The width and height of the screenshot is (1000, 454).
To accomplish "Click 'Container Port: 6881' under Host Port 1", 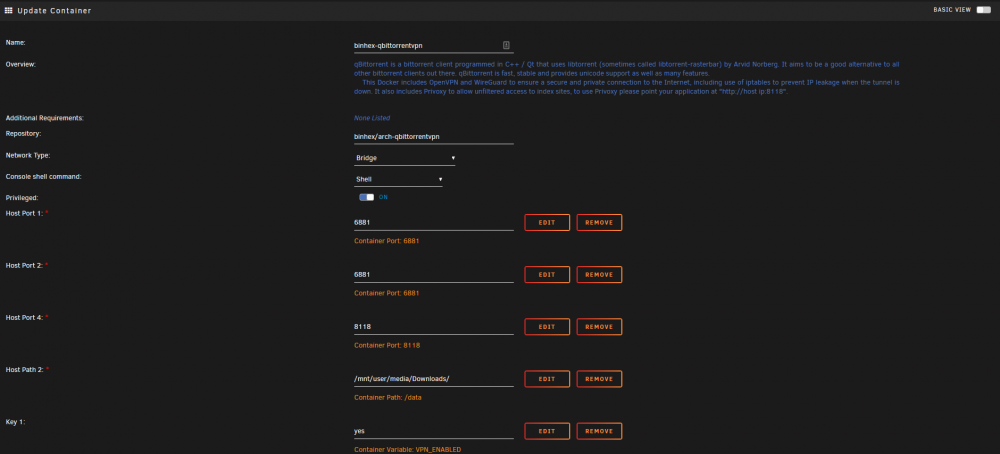I will [x=386, y=241].
